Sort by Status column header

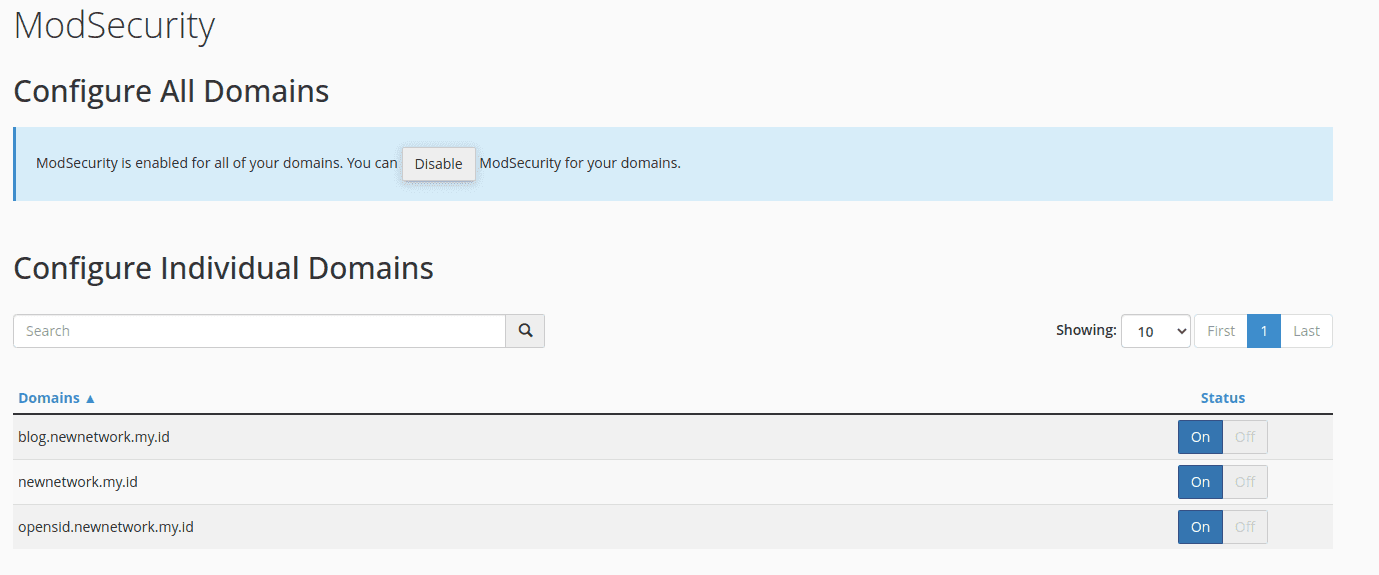1223,398
